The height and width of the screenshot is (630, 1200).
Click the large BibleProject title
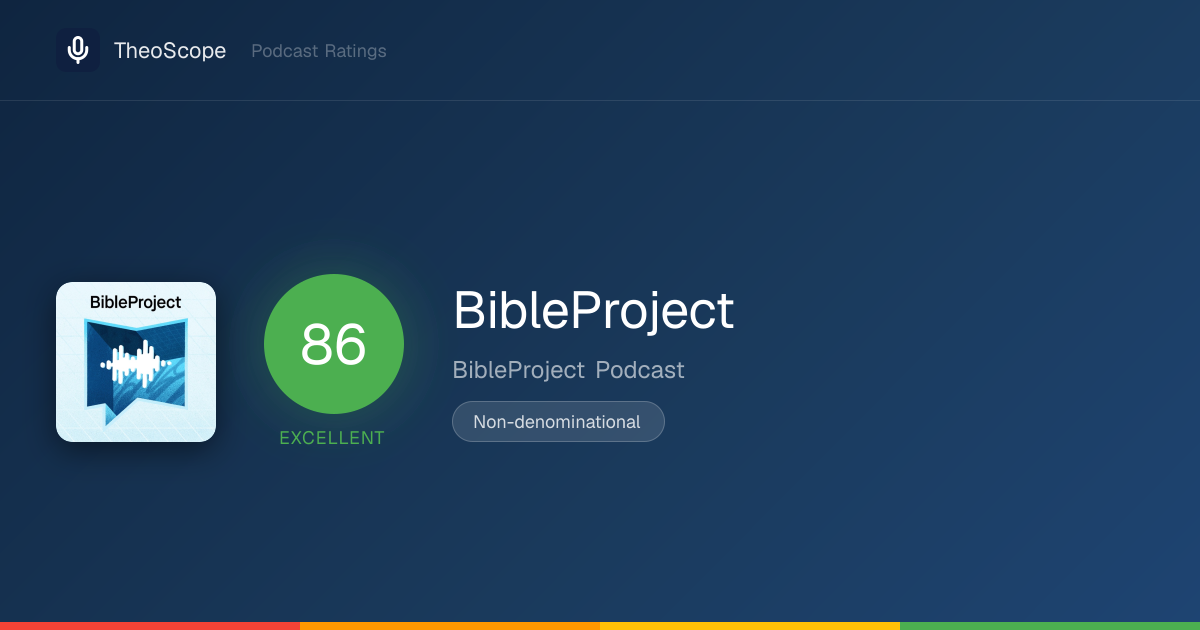pyautogui.click(x=594, y=311)
